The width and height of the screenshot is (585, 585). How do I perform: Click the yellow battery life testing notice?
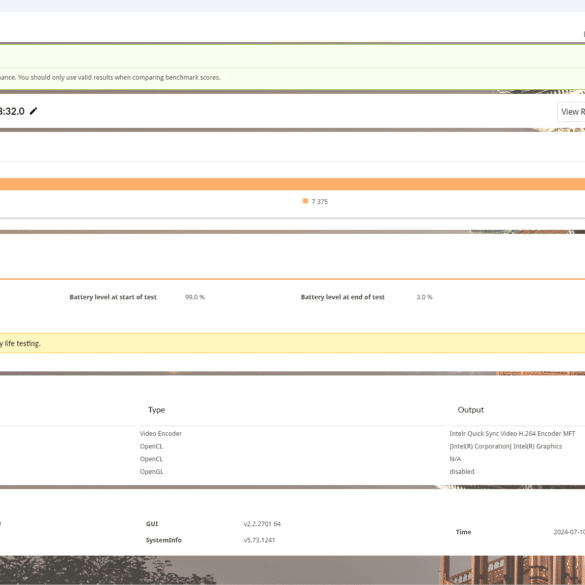pos(292,343)
